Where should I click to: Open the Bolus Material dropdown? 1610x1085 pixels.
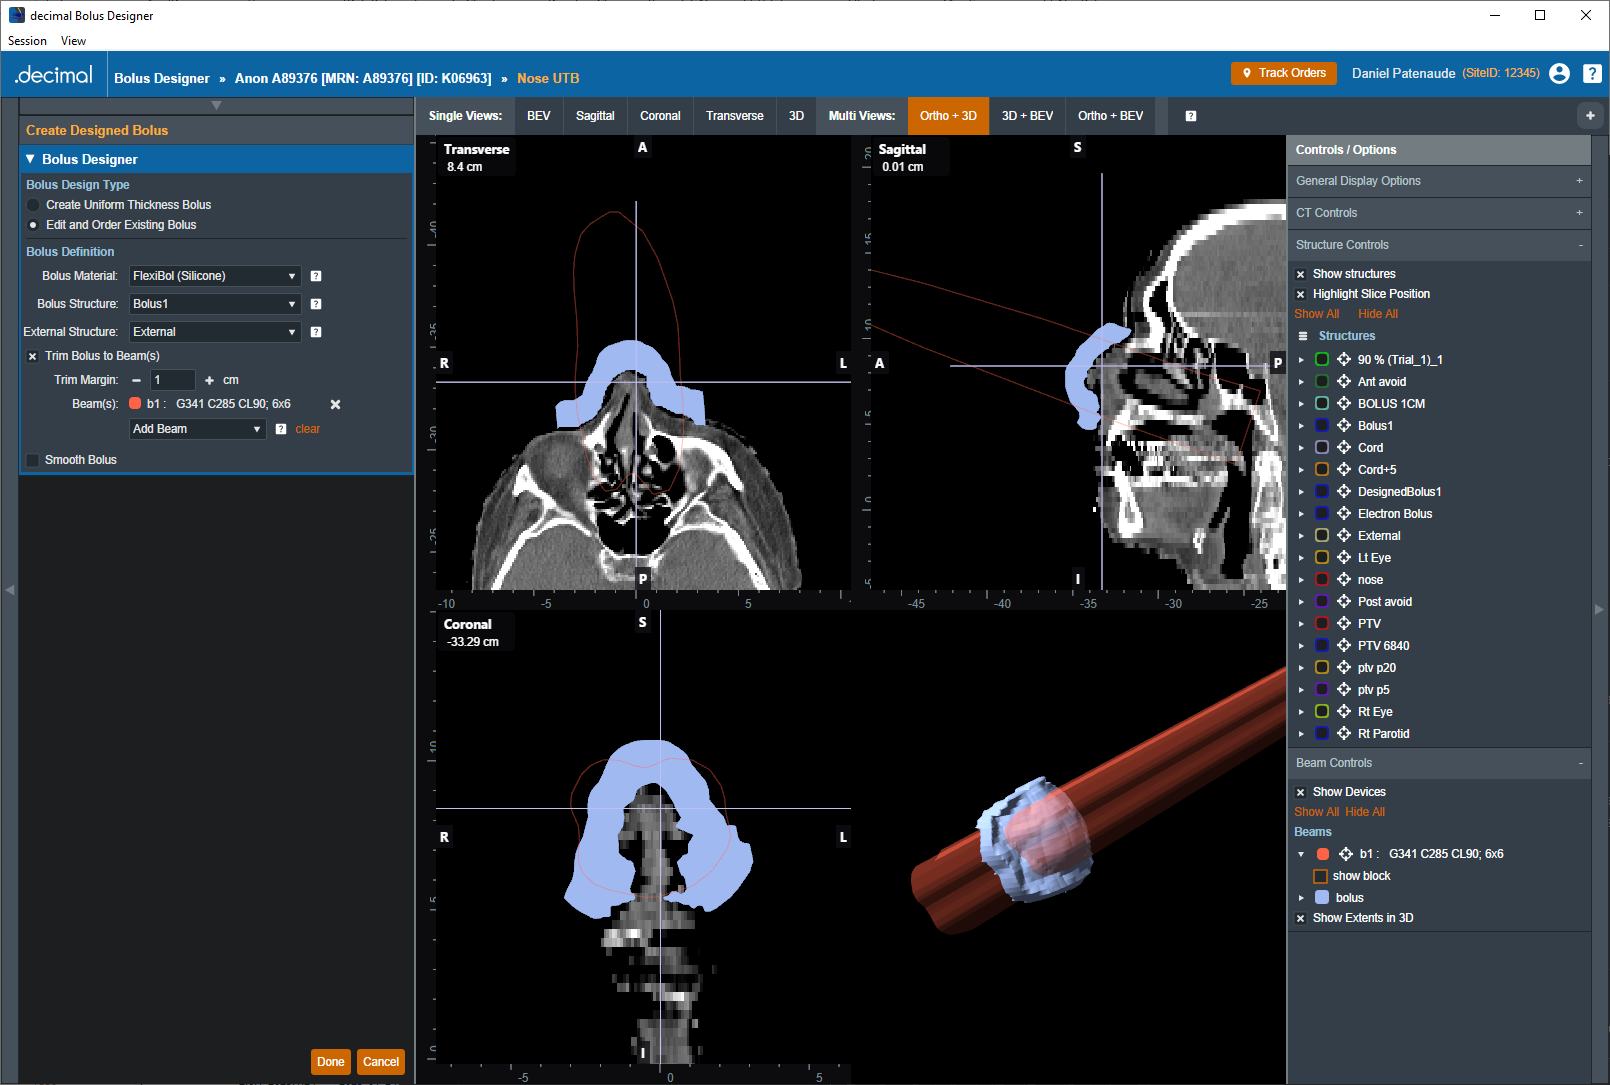click(215, 276)
